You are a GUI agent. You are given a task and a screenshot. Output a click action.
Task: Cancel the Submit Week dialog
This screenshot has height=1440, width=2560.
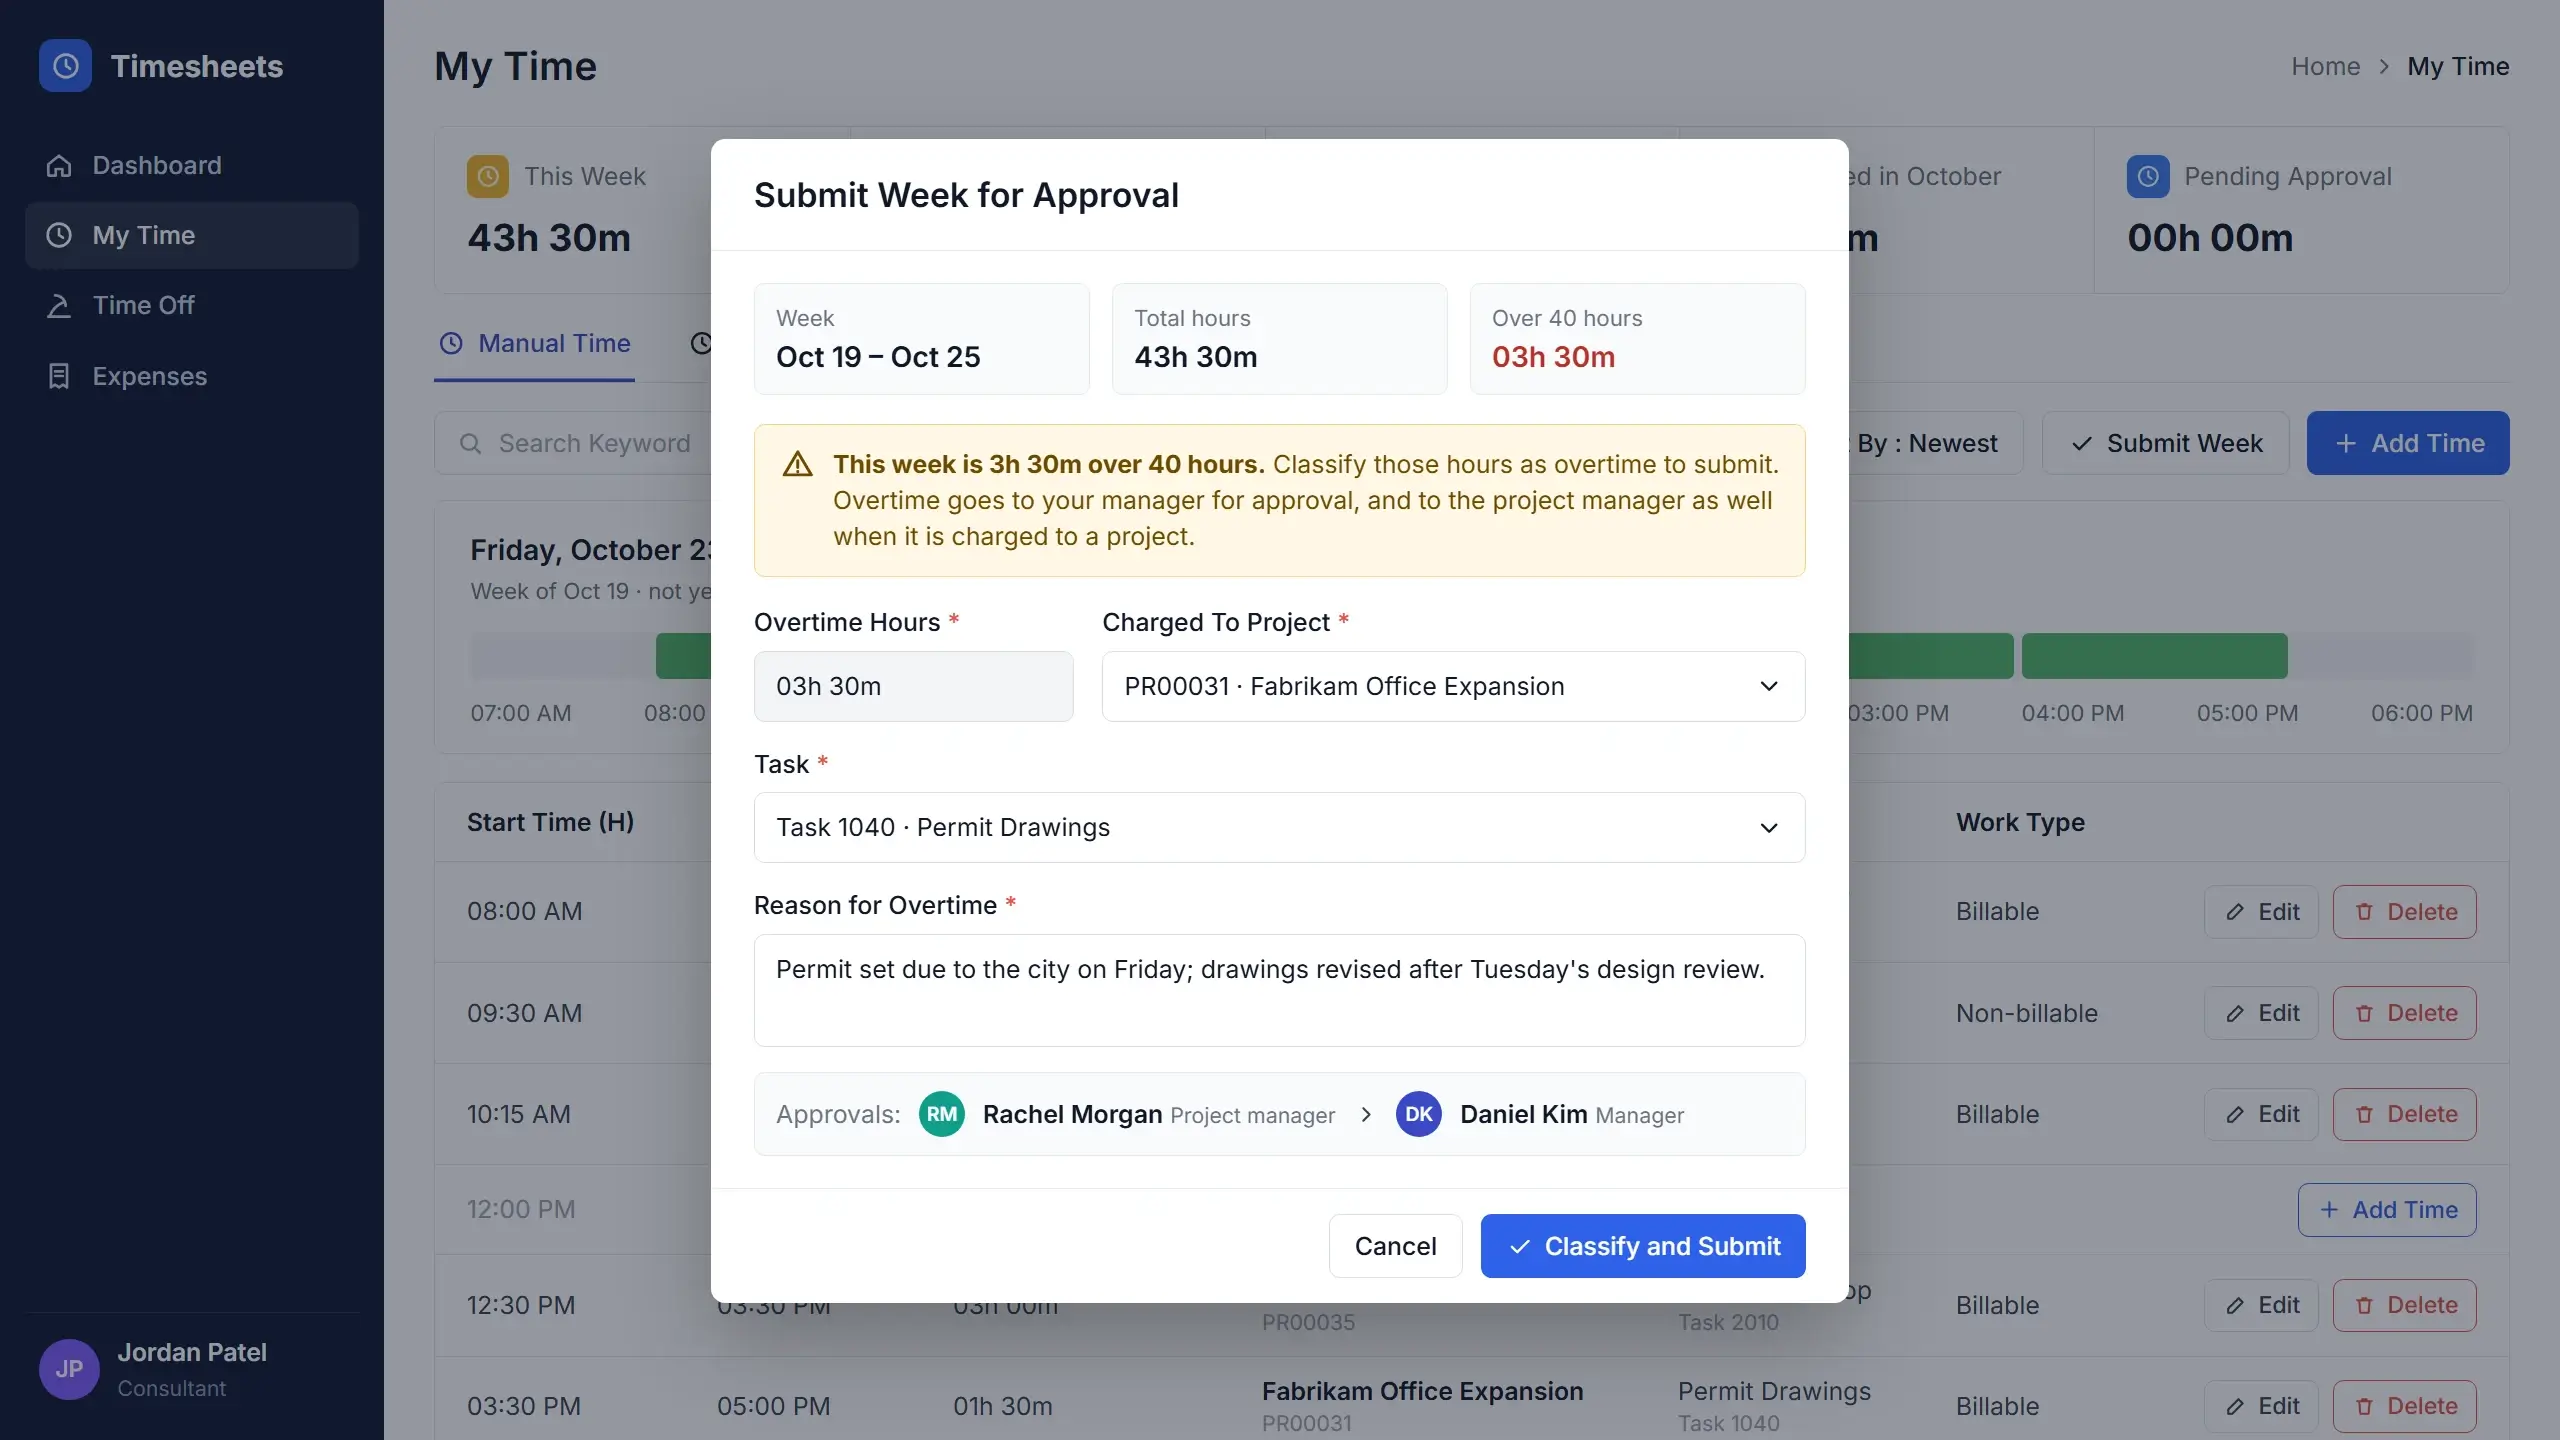pyautogui.click(x=1395, y=1246)
